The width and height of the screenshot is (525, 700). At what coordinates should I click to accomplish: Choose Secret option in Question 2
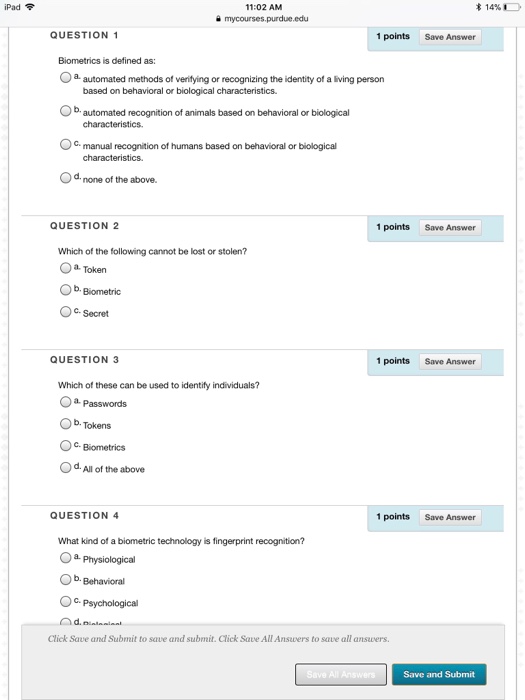pos(65,312)
